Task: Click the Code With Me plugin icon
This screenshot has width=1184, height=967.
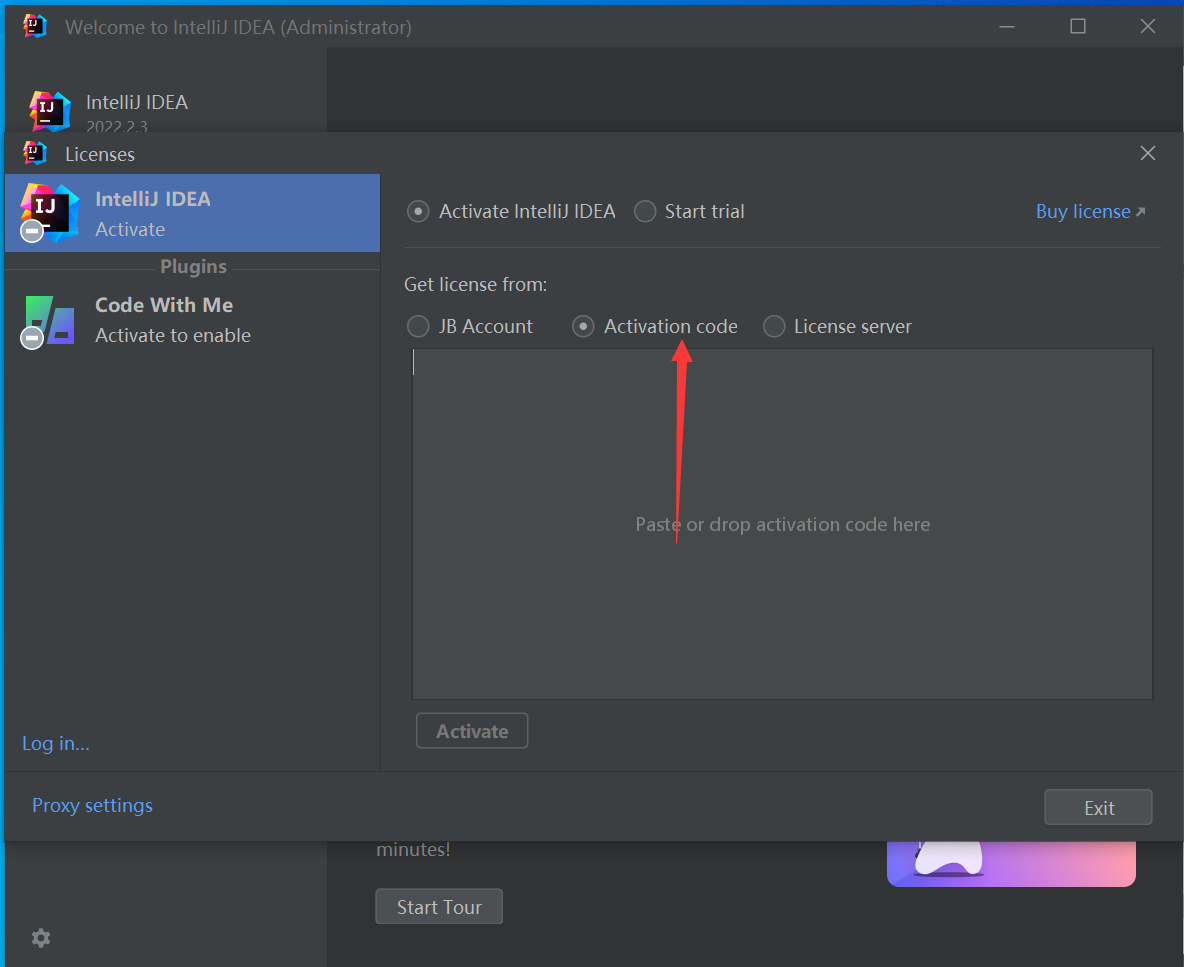Action: coord(49,320)
